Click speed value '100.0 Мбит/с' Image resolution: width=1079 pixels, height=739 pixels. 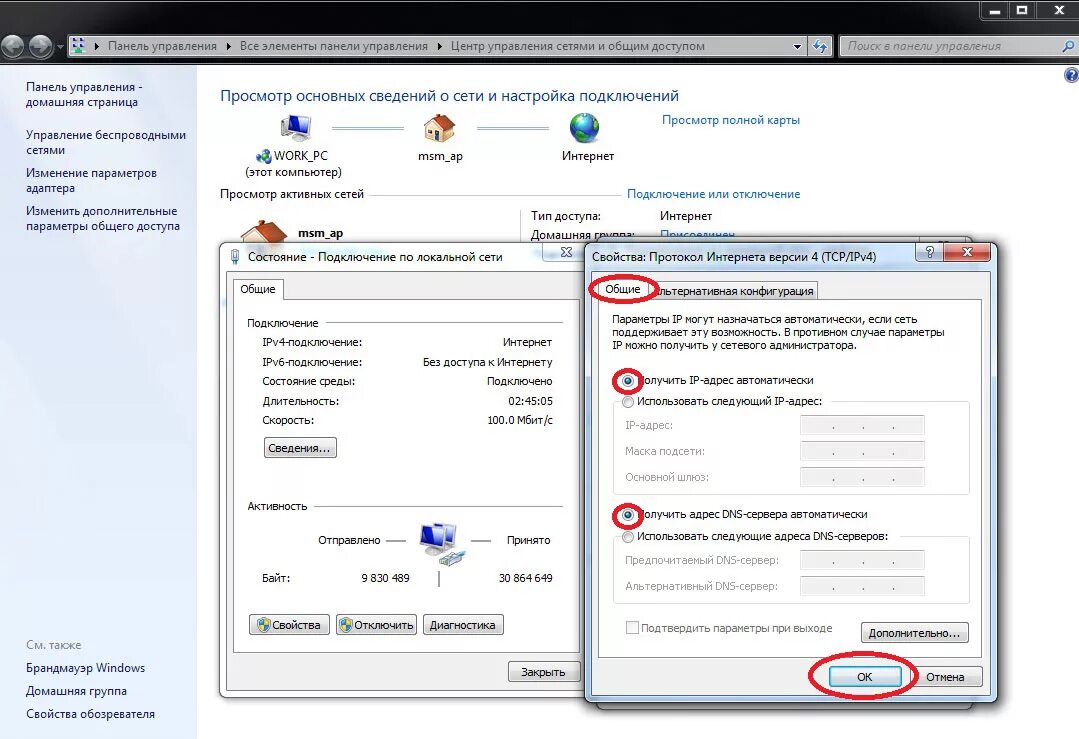pyautogui.click(x=520, y=420)
